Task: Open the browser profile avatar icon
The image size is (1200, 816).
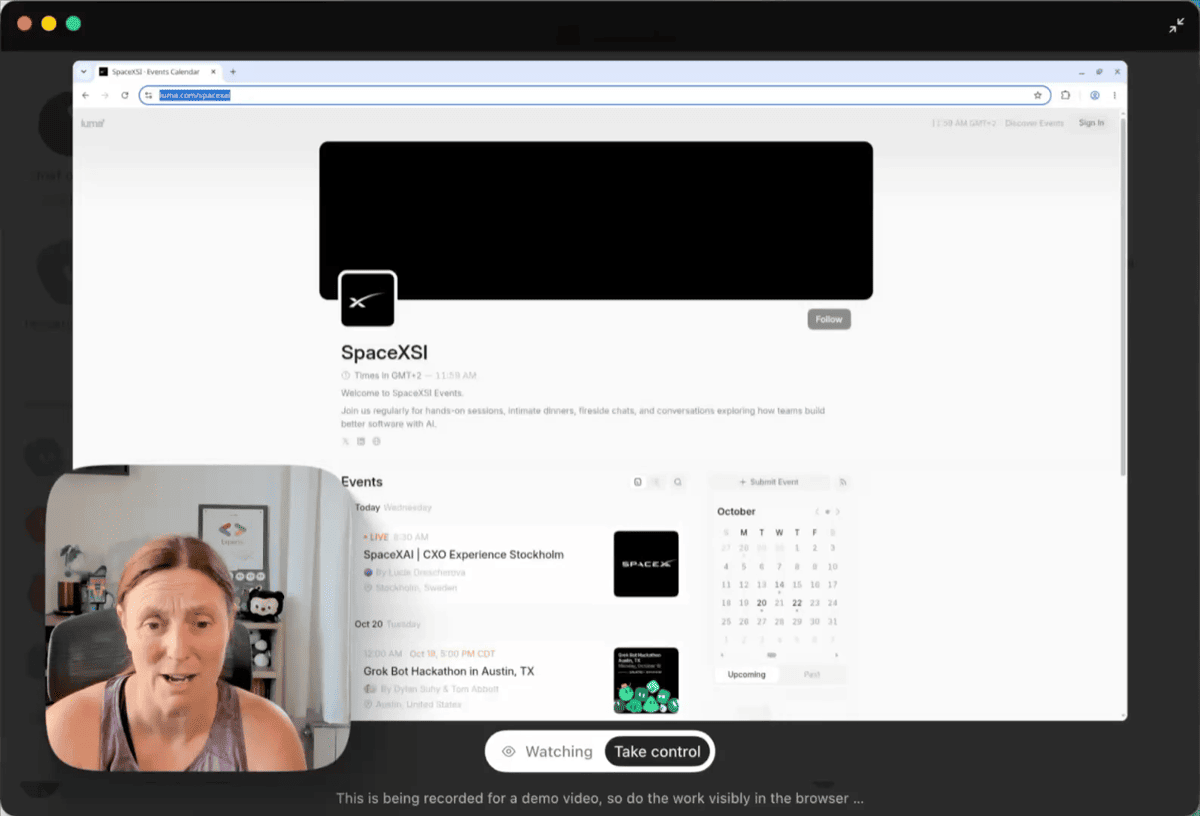Action: coord(1095,95)
